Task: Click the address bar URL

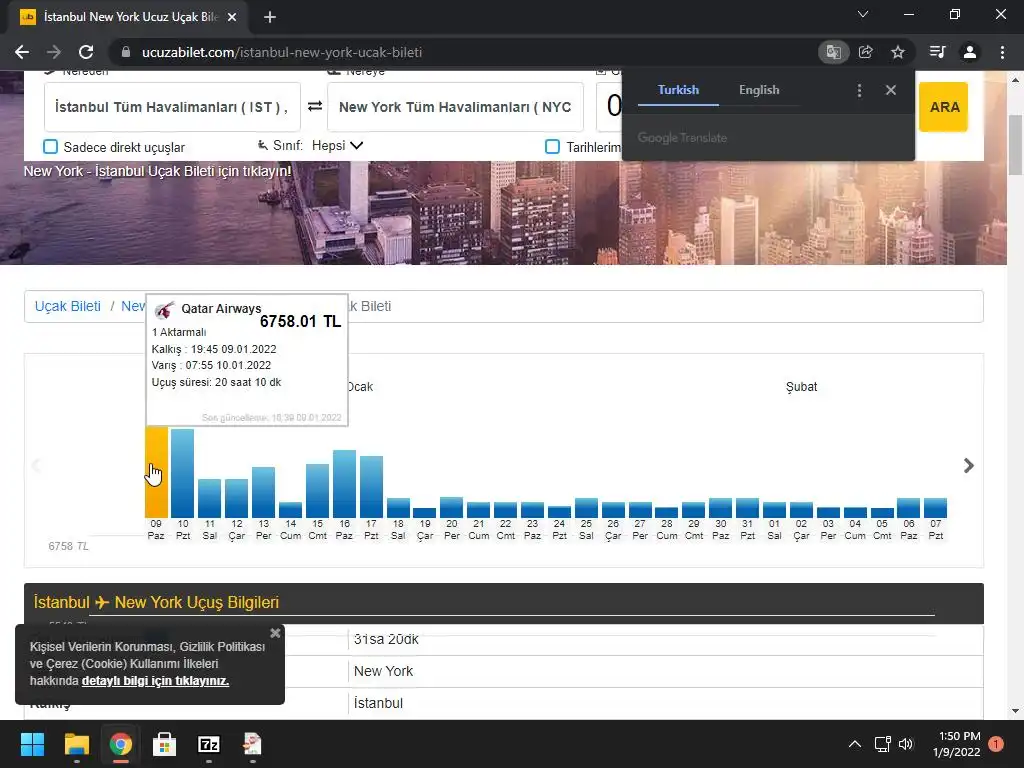Action: point(282,52)
